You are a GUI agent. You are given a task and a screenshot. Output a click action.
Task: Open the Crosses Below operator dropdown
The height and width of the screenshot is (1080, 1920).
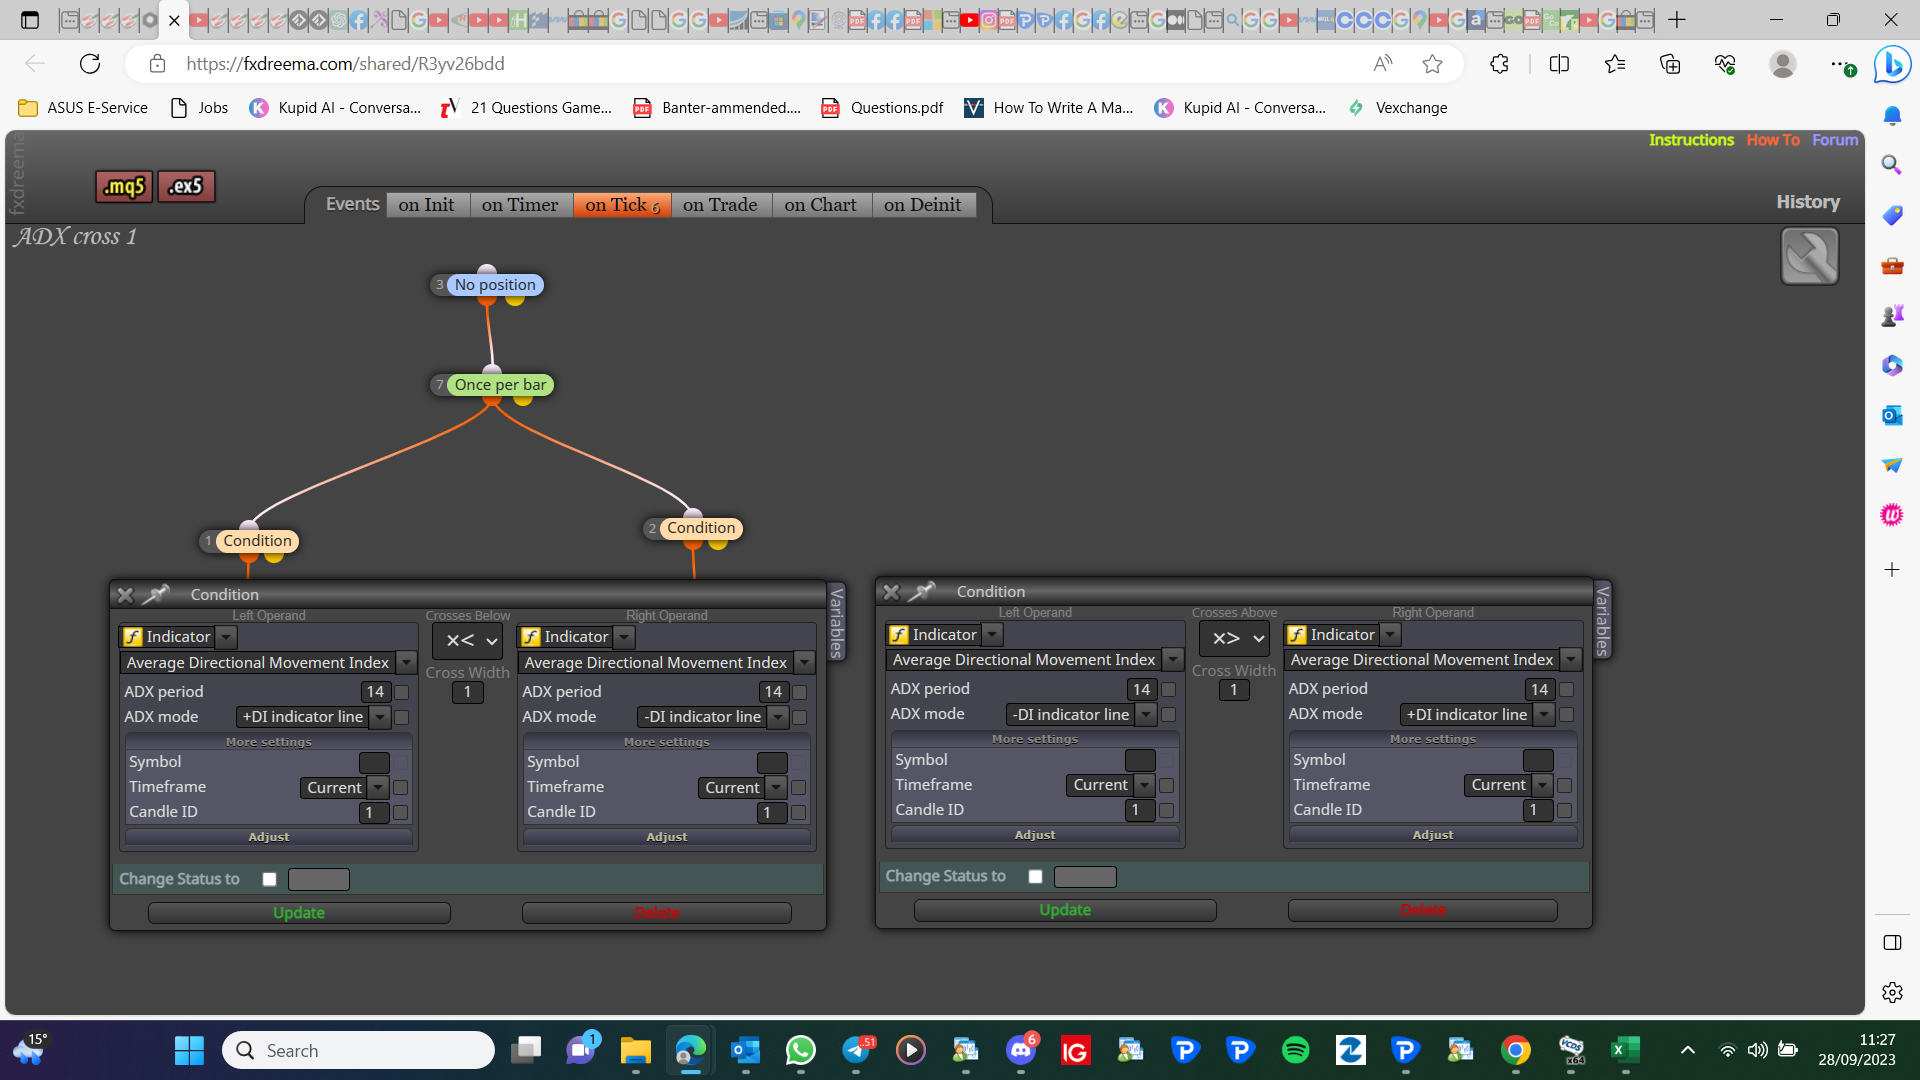click(x=468, y=641)
